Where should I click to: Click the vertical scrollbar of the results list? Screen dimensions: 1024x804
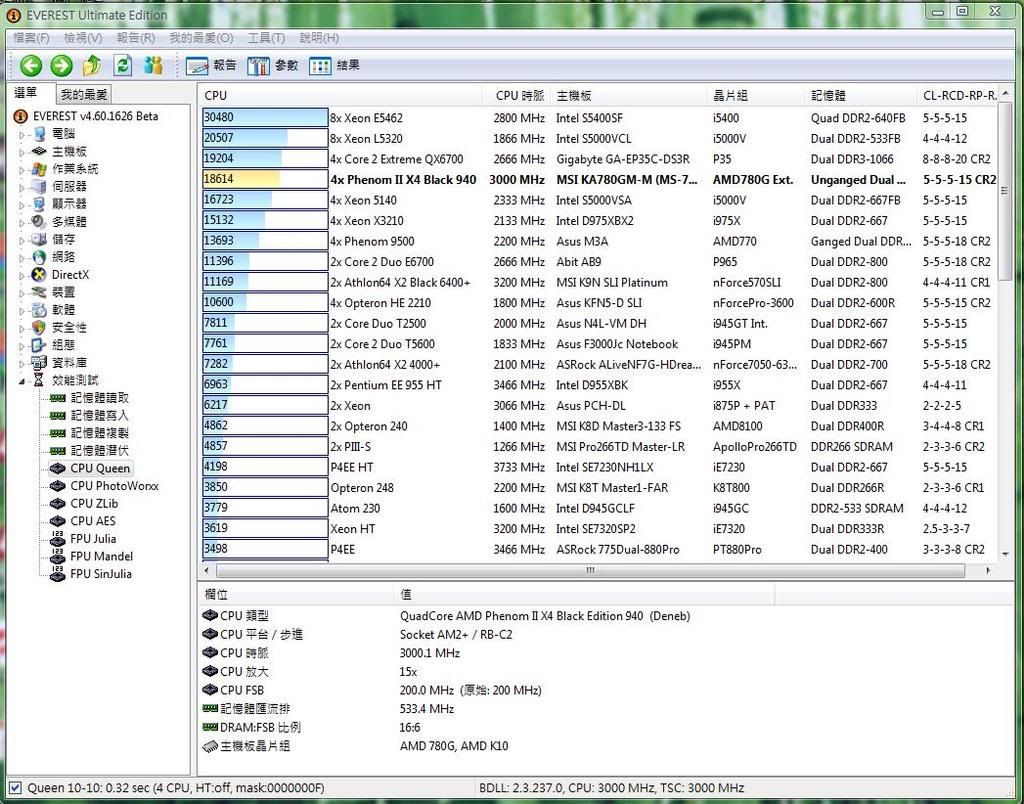pos(1005,190)
